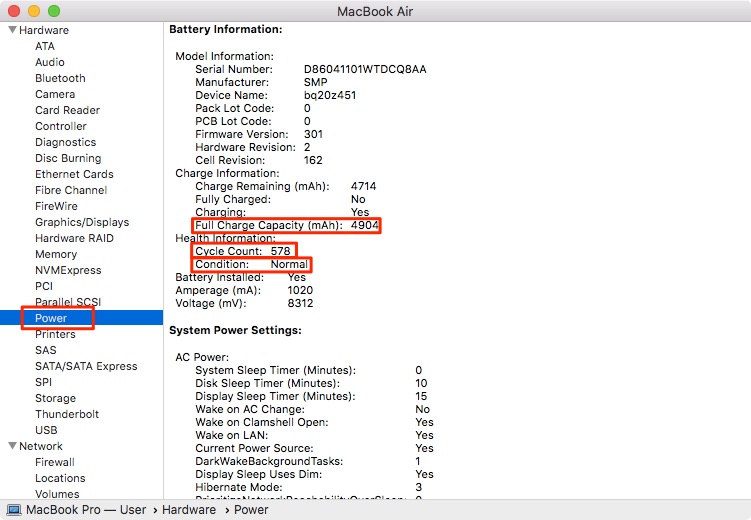The width and height of the screenshot is (751, 520).
Task: Click the Device Name value bq20z451
Action: tap(330, 95)
